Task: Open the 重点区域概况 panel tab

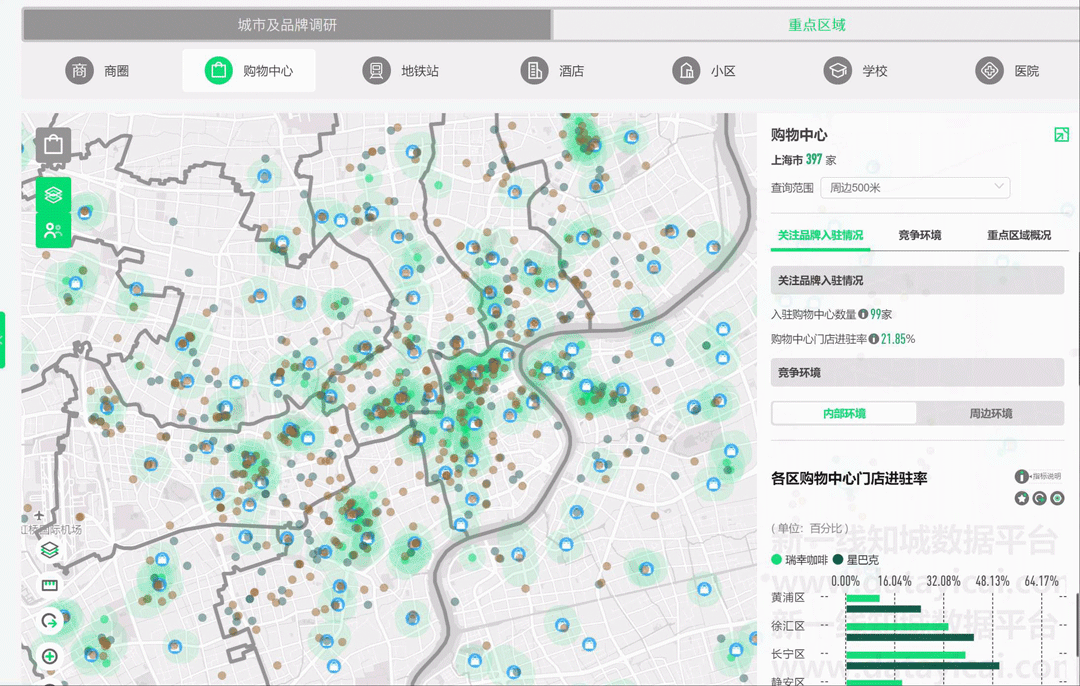Action: coord(1018,235)
